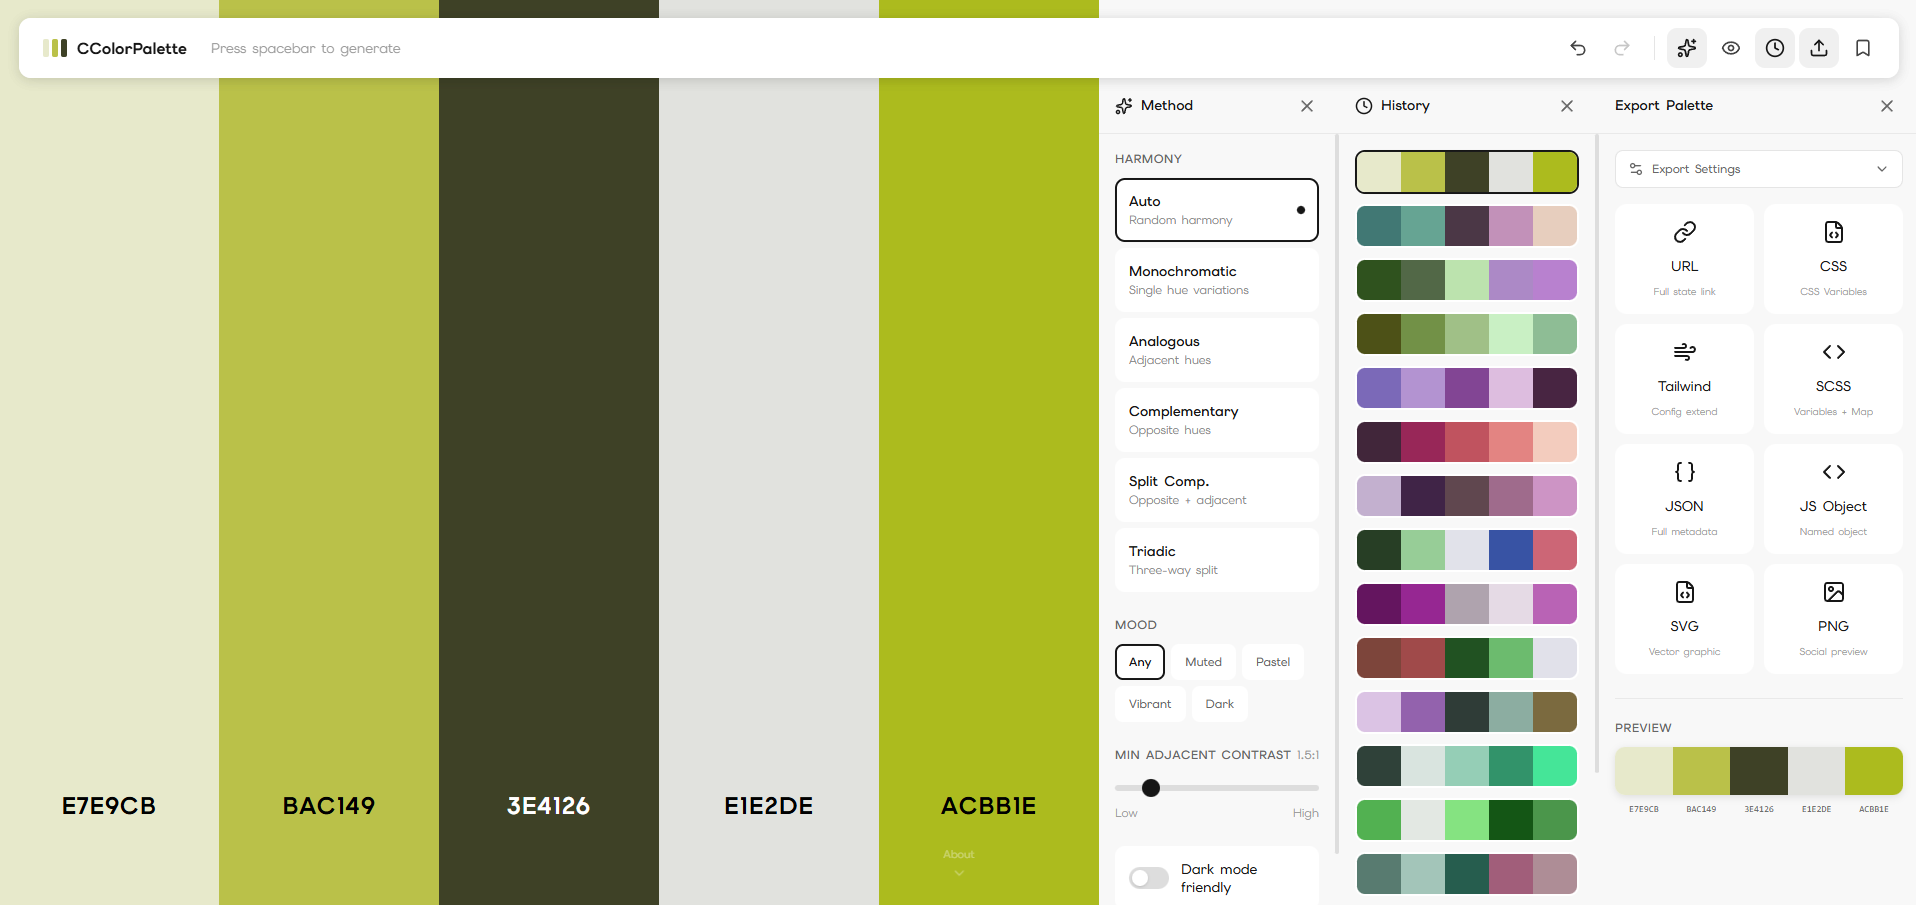Select the CSS export option
This screenshot has height=905, width=1916.
coord(1833,258)
